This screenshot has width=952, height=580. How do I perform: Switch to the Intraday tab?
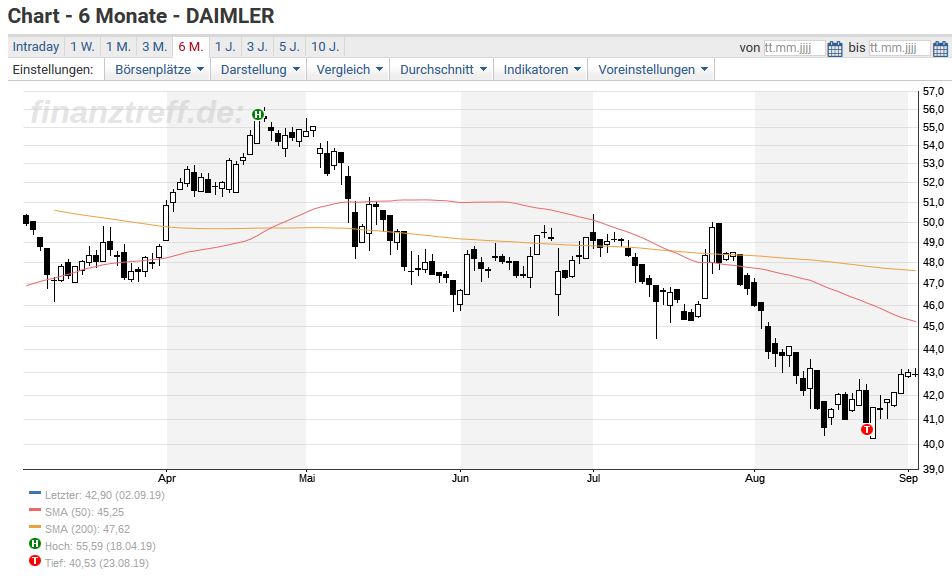[36, 47]
